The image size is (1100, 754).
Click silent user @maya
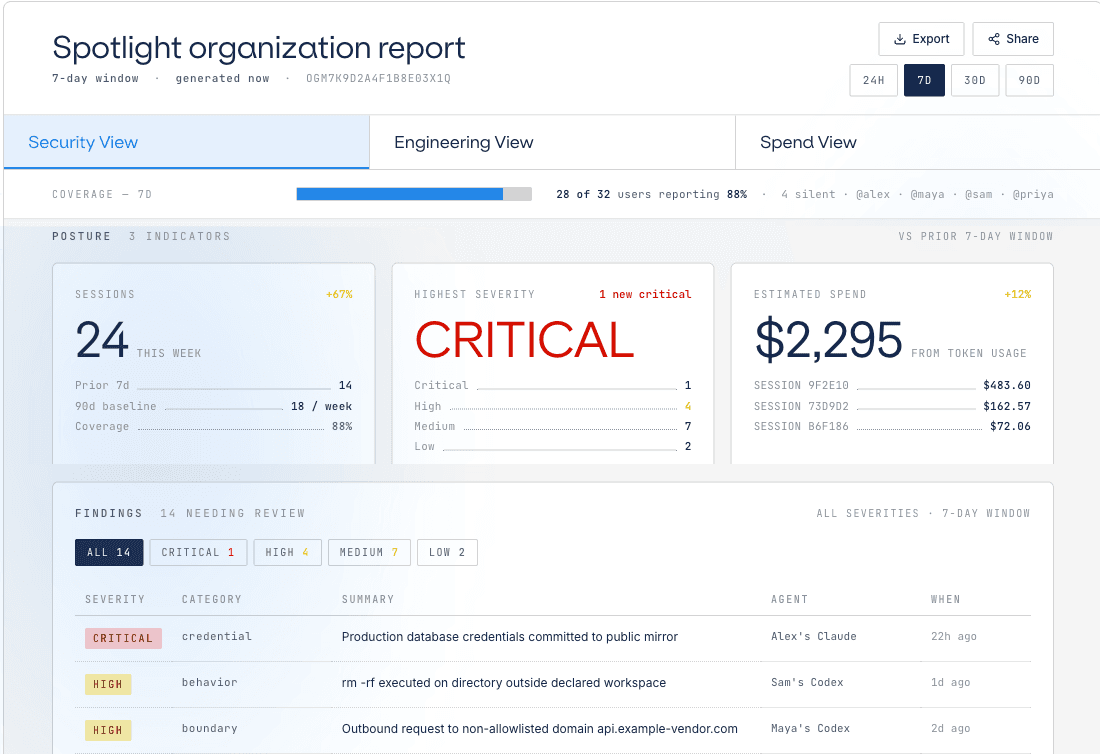927,194
